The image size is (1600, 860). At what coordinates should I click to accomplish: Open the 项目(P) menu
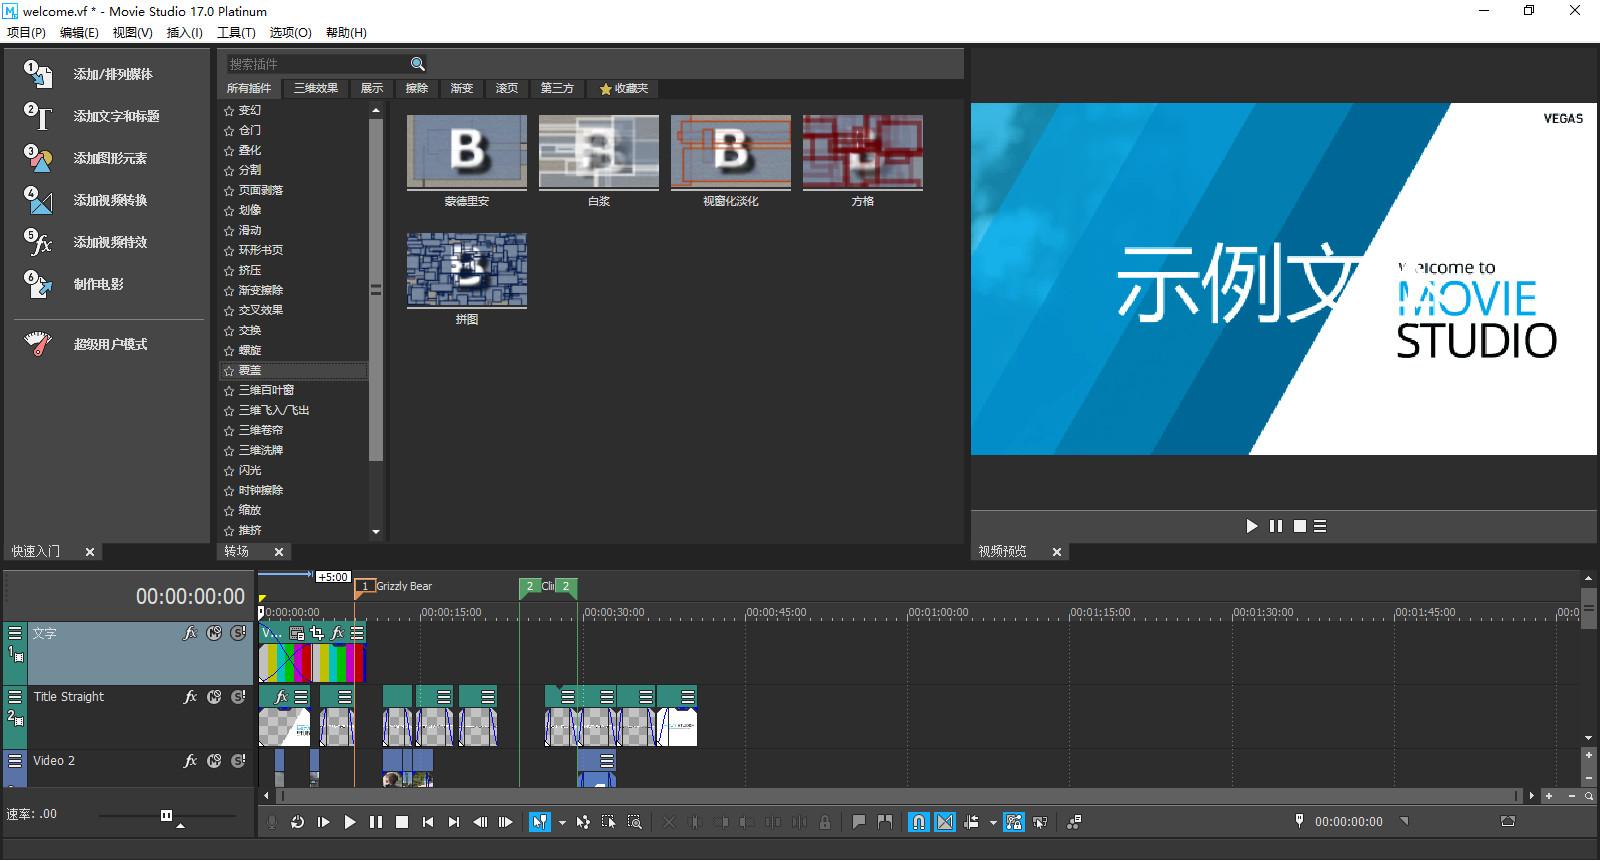click(x=26, y=32)
